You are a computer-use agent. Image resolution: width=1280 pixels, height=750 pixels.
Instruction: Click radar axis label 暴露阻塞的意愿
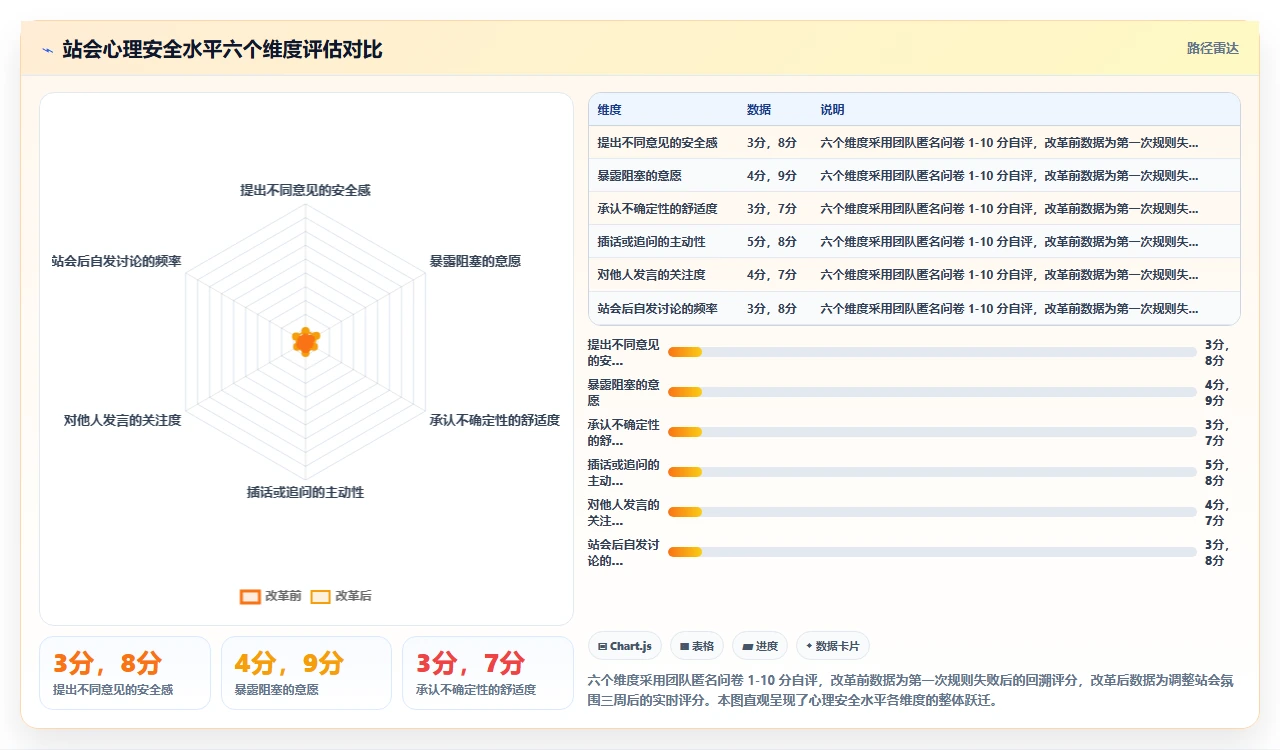pyautogui.click(x=475, y=261)
